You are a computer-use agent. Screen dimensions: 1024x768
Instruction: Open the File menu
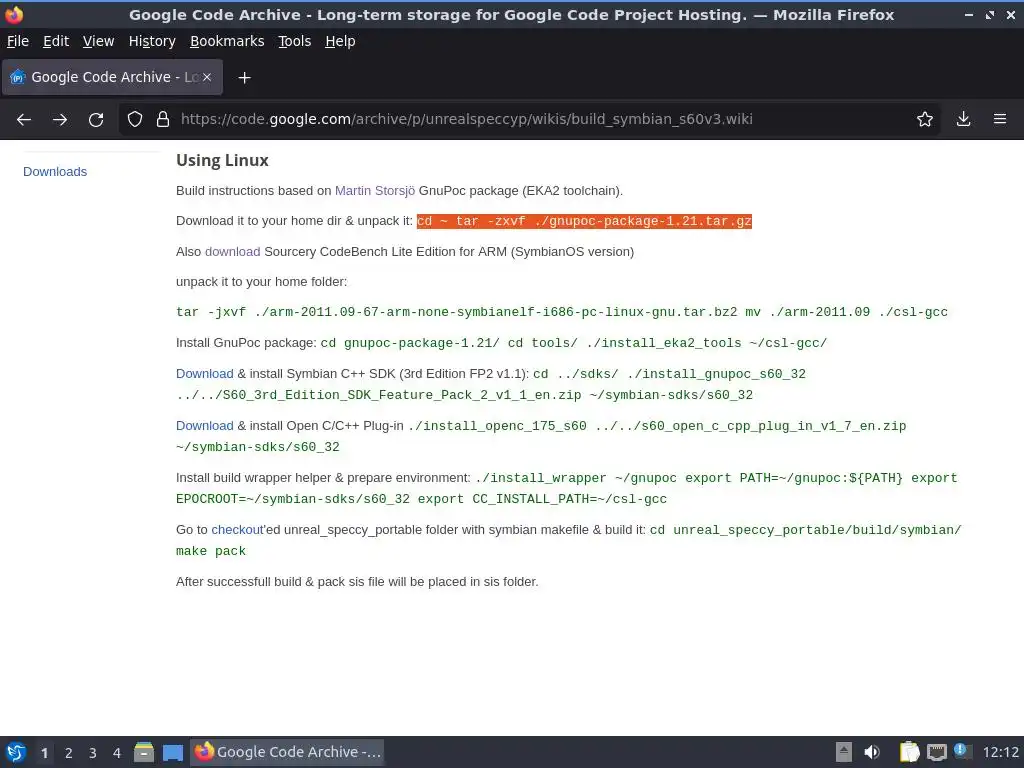click(x=18, y=41)
